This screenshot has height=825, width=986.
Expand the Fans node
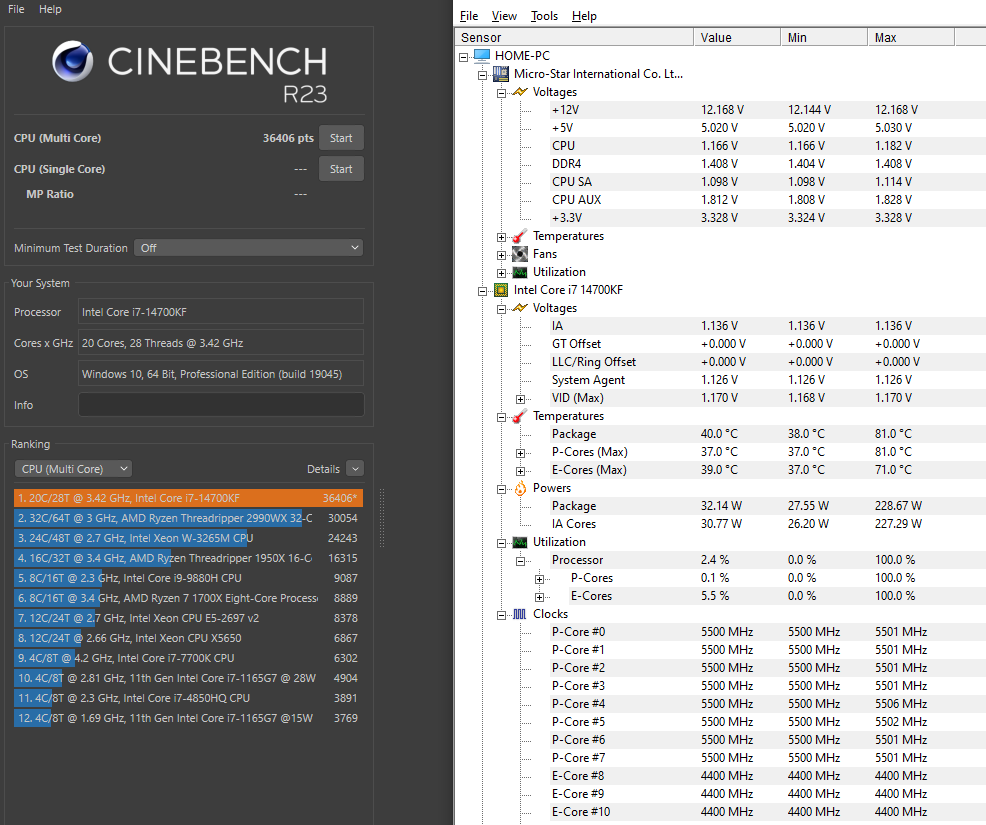[x=501, y=255]
